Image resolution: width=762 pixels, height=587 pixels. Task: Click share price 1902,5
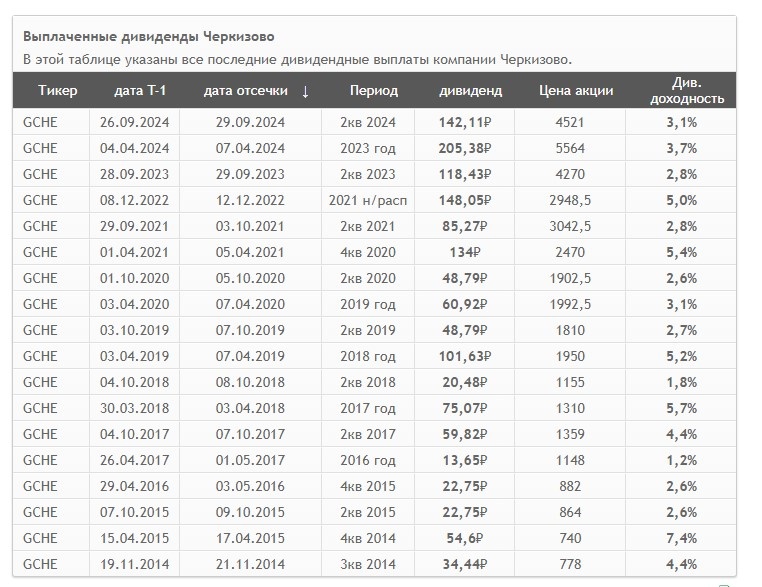[x=570, y=278]
